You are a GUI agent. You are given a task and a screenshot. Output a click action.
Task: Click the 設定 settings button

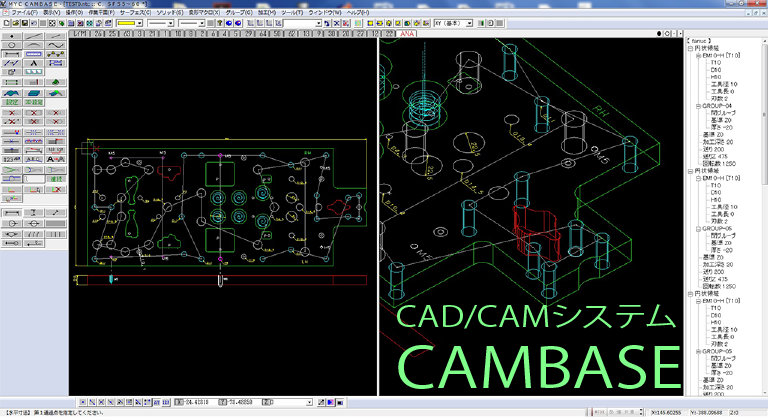click(x=12, y=102)
